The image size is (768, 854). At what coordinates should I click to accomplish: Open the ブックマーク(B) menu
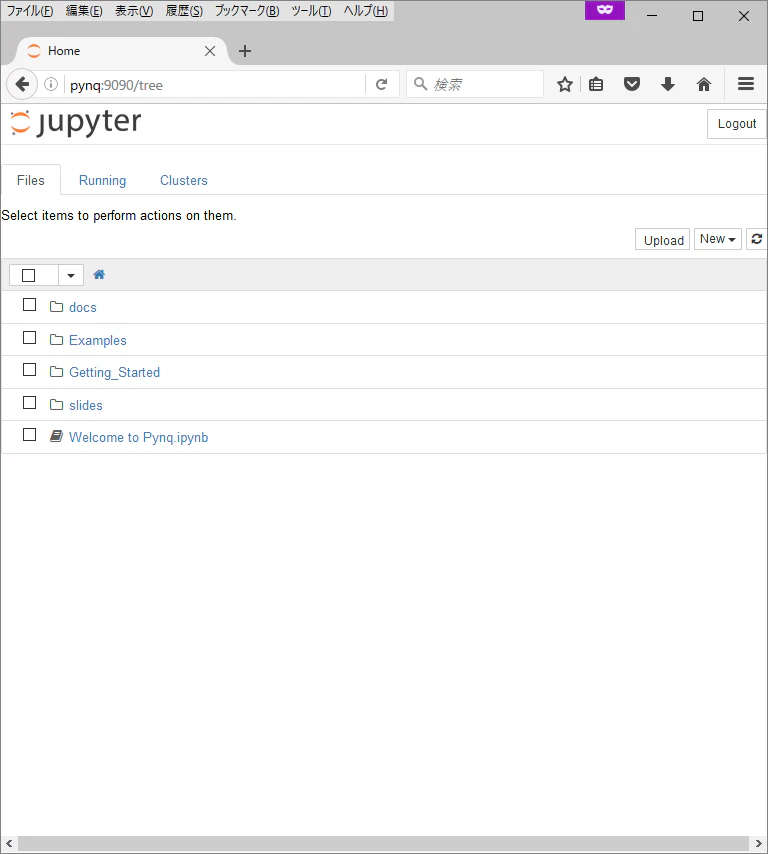coord(247,11)
